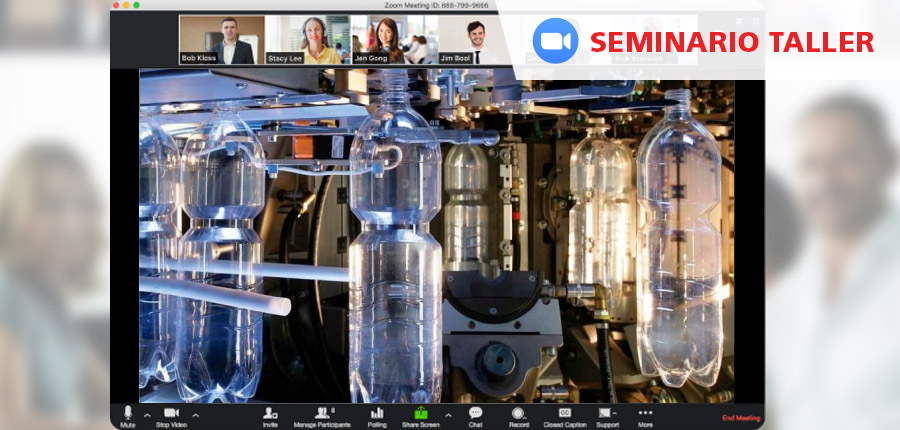Select Jen Gong video thumbnail
Viewport: 900px width, 430px height.
394,40
